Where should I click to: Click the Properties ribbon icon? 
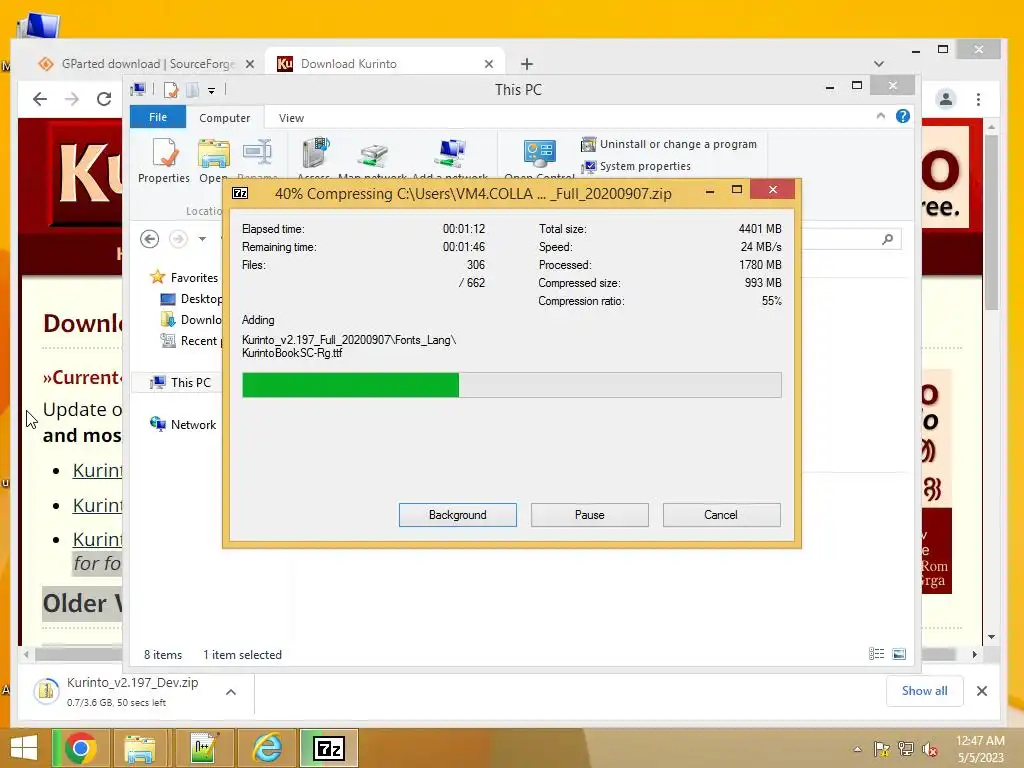point(164,160)
